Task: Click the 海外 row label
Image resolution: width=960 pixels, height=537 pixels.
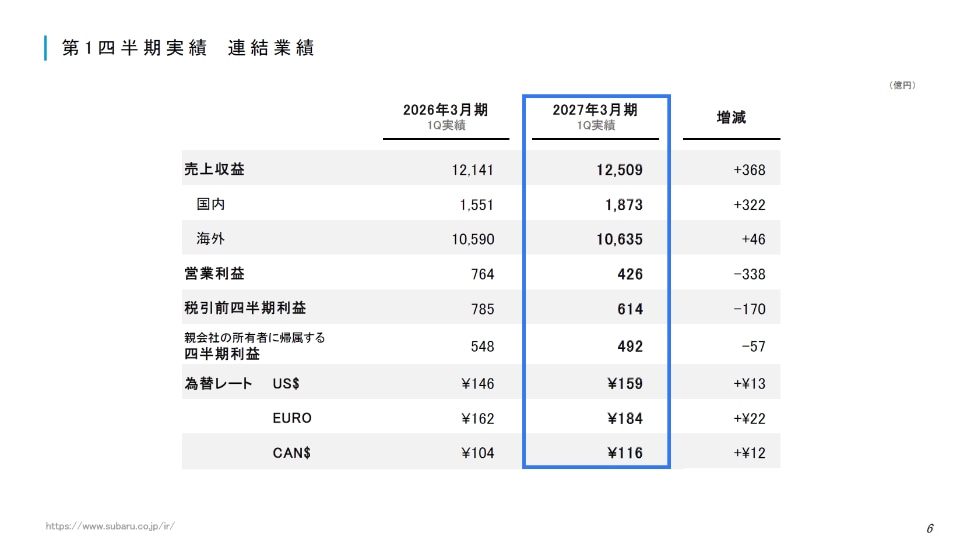Action: pos(211,239)
